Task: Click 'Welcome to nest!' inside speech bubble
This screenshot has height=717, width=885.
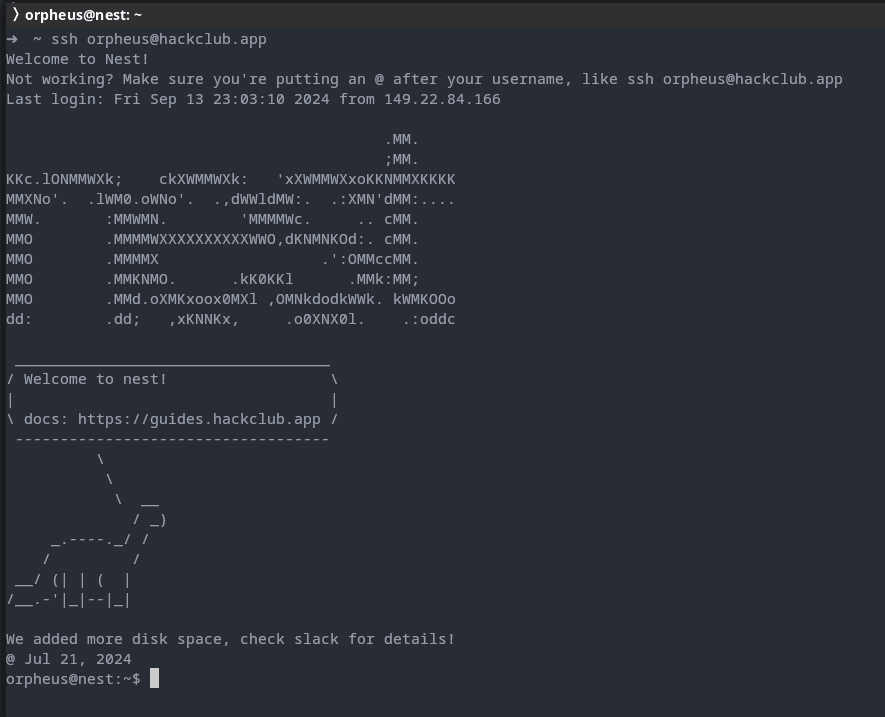Action: click(95, 379)
